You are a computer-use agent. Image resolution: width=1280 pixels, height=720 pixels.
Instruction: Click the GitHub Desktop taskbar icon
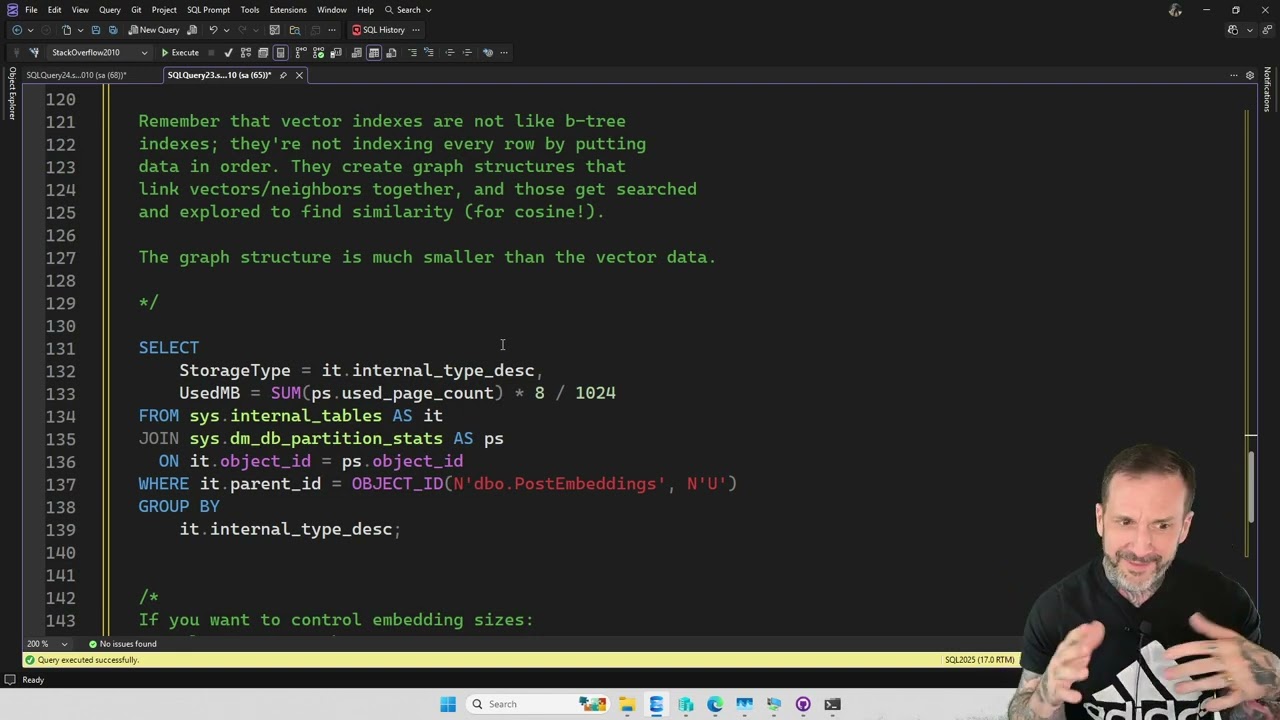[803, 704]
